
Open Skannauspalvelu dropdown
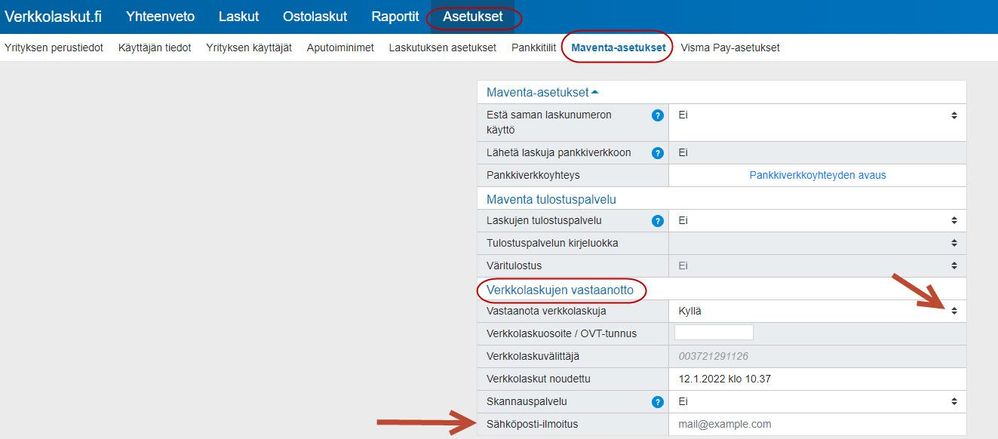[816, 402]
